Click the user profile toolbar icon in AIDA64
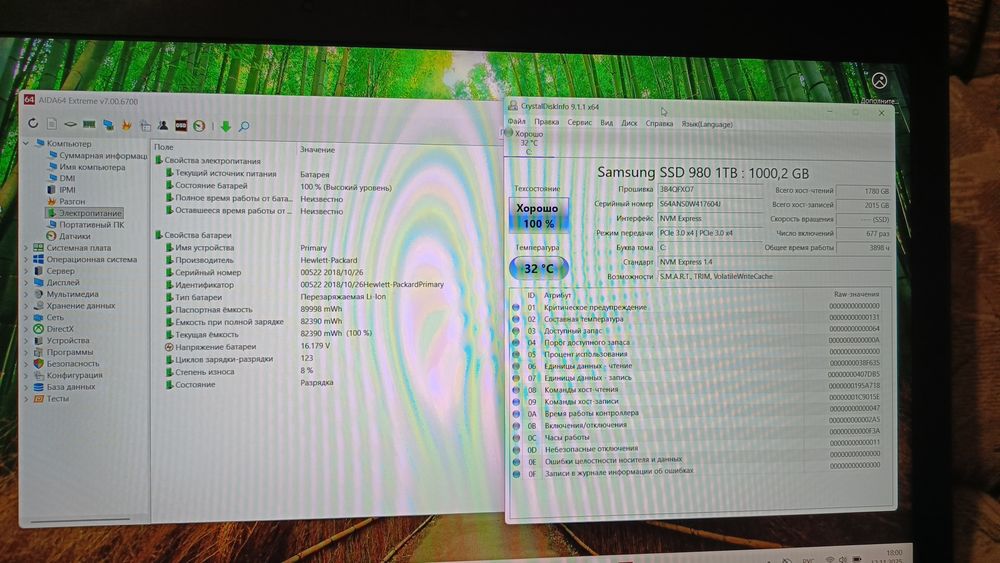The image size is (1000, 563). tap(163, 126)
